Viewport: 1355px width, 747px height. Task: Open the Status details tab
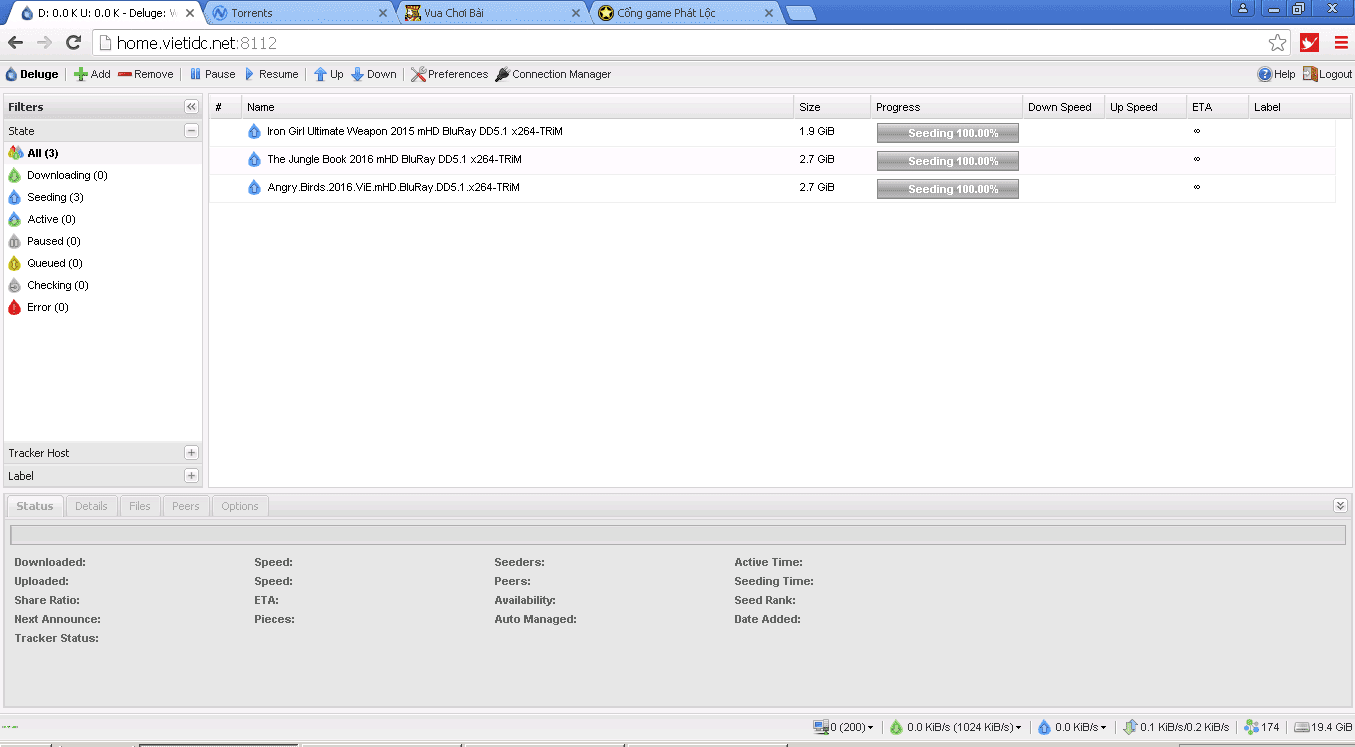[x=35, y=506]
